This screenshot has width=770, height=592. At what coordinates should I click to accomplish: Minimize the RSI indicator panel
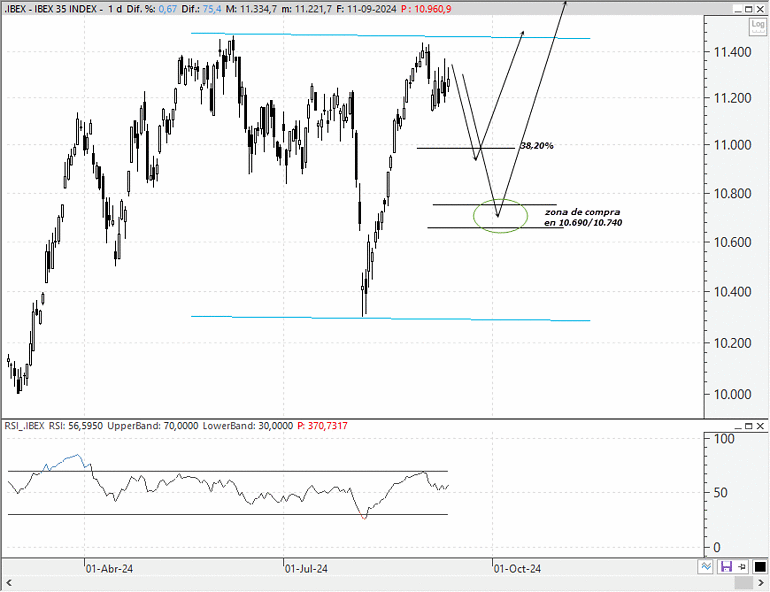(x=738, y=426)
